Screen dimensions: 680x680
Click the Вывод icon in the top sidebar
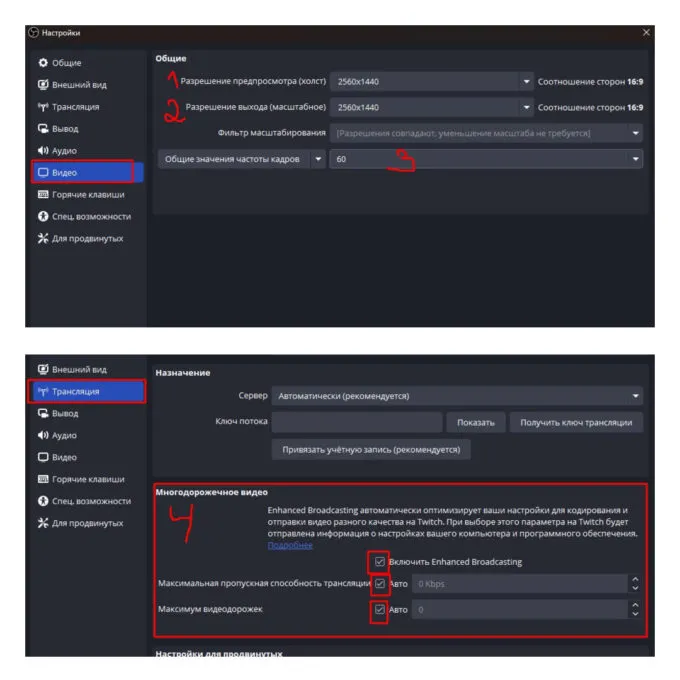tap(42, 129)
